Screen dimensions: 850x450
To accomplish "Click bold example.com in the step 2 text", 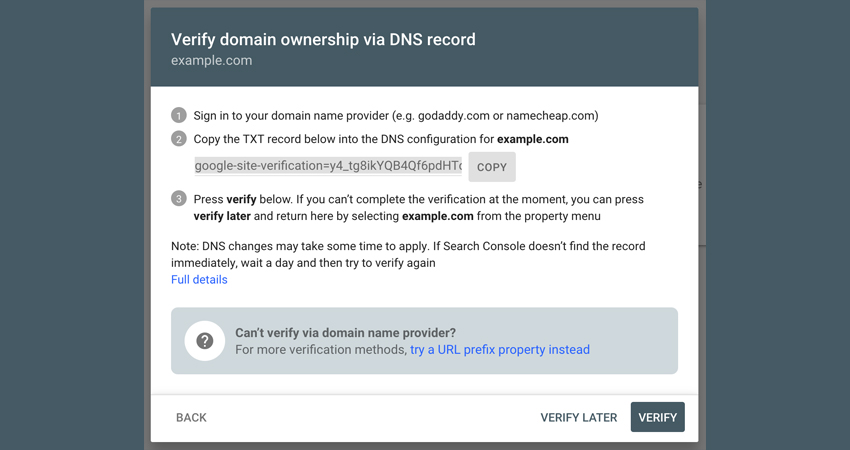I will coord(533,139).
